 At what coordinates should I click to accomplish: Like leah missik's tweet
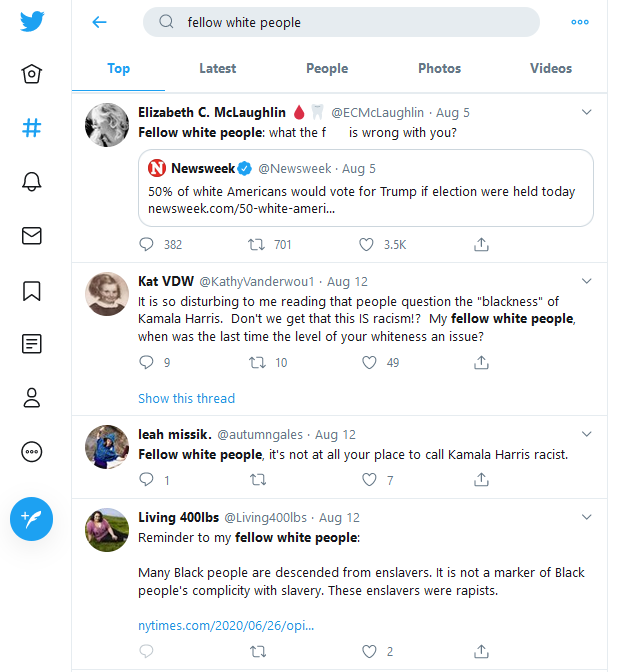tap(366, 480)
